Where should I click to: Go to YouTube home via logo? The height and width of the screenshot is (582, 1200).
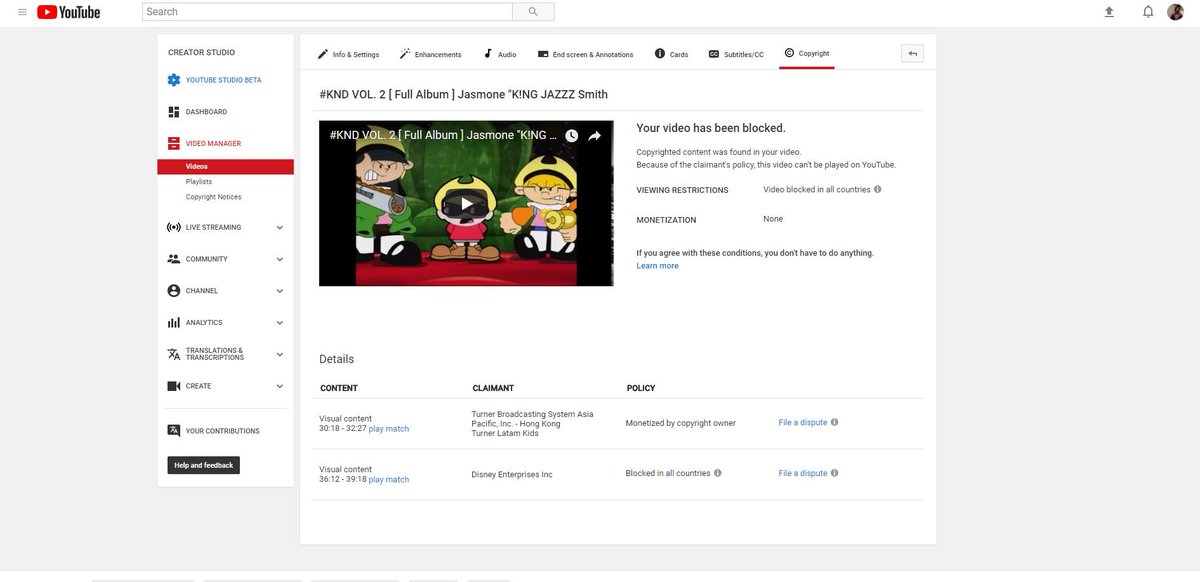tap(69, 12)
